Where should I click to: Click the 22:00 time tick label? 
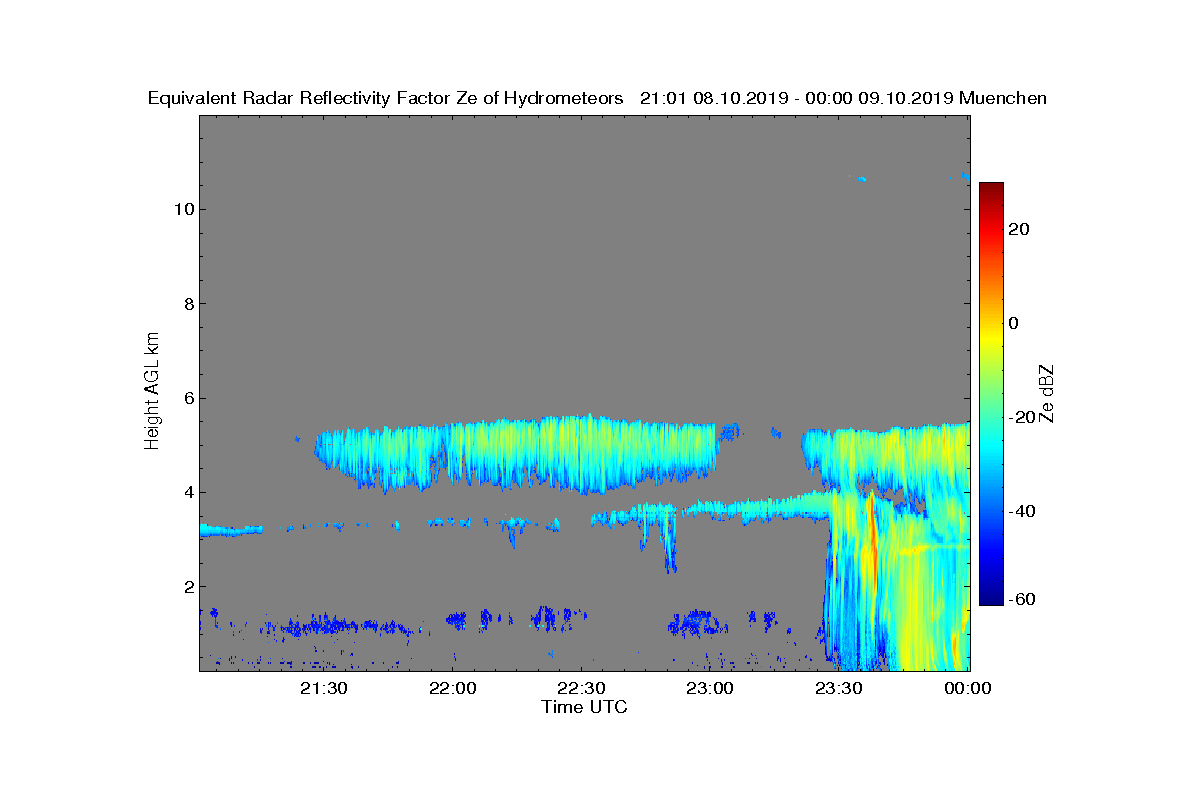click(x=453, y=688)
